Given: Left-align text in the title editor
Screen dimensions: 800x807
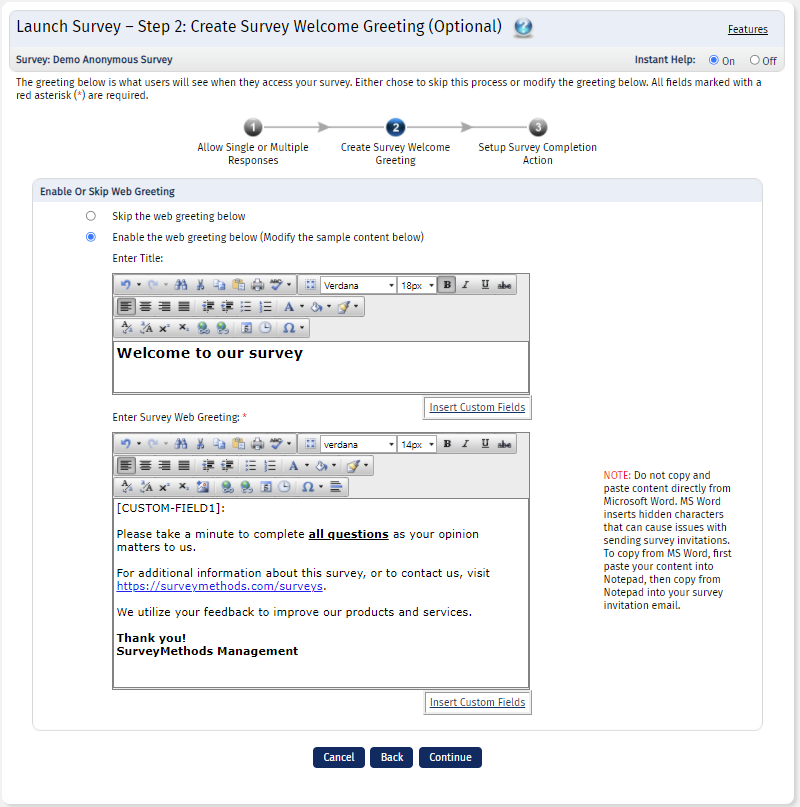Looking at the screenshot, I should [126, 307].
